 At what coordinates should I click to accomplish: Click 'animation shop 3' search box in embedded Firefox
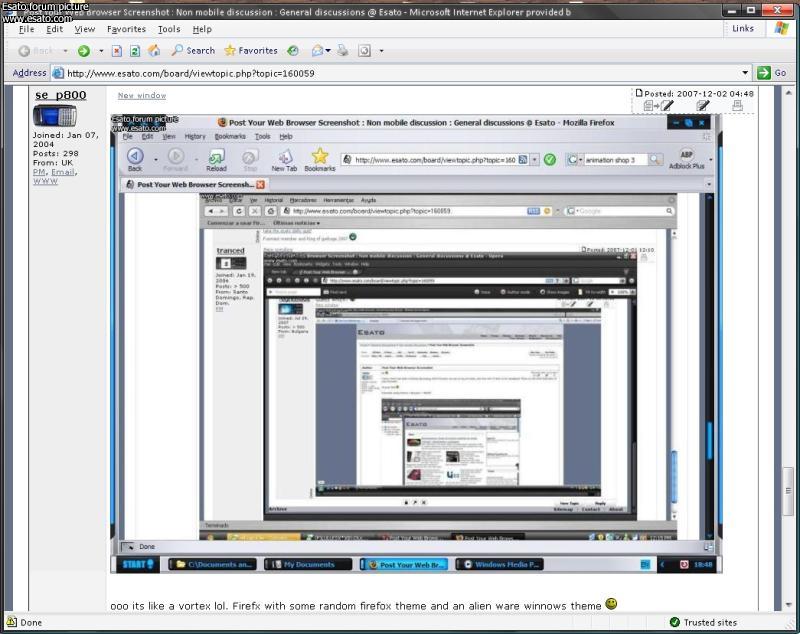tap(616, 160)
